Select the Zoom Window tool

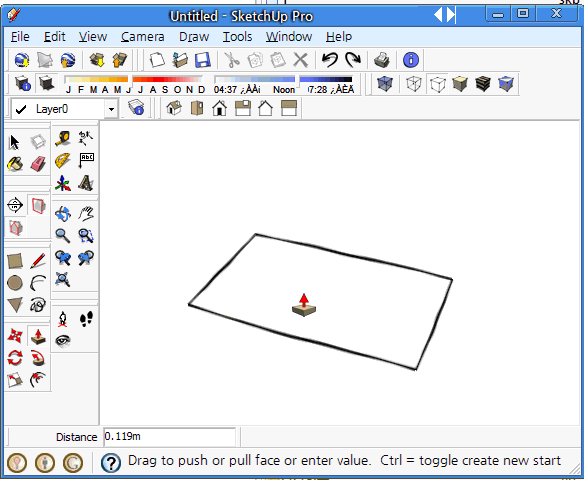(86, 236)
